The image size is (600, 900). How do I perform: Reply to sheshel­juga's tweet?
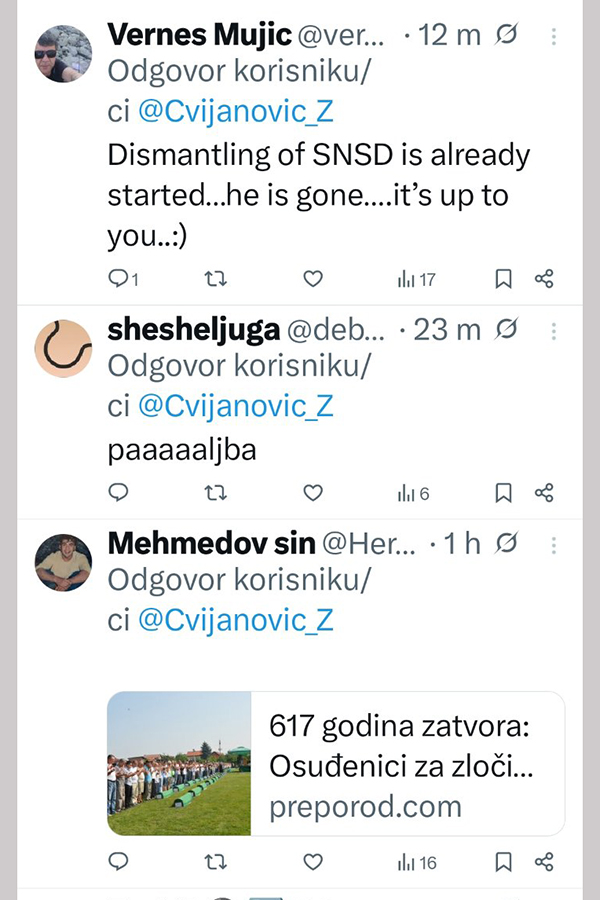pos(119,493)
